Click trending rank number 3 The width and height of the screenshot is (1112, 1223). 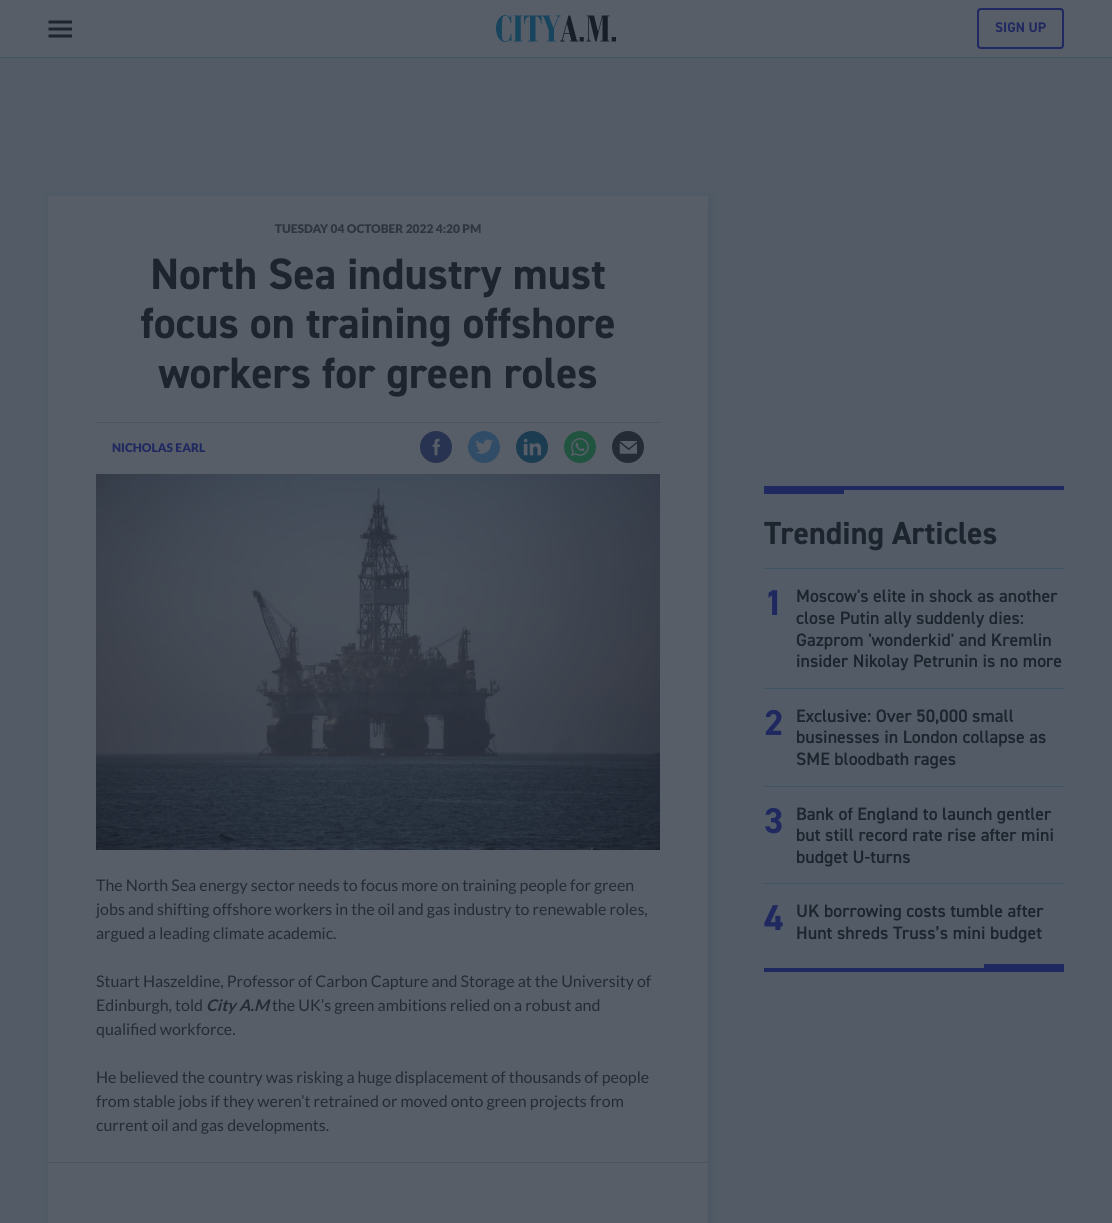(773, 821)
